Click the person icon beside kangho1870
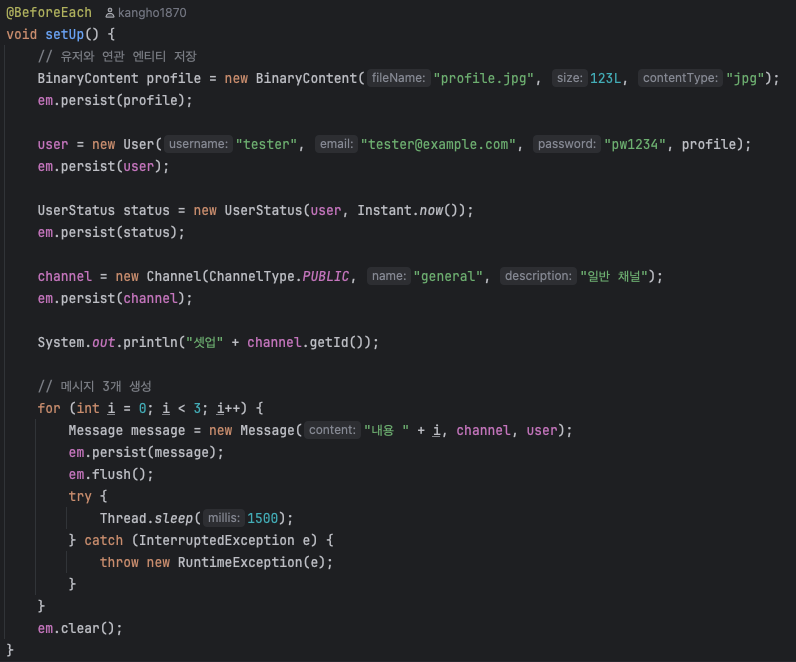The image size is (796, 662). point(109,13)
